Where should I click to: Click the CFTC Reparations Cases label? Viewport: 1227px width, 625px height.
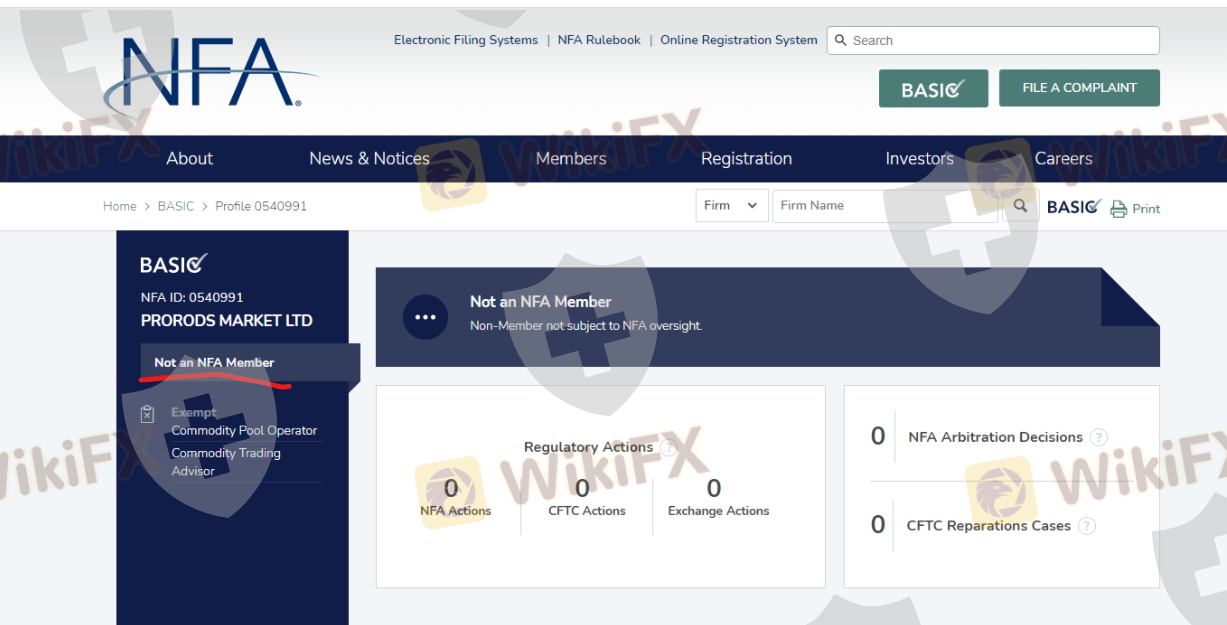pyautogui.click(x=988, y=526)
